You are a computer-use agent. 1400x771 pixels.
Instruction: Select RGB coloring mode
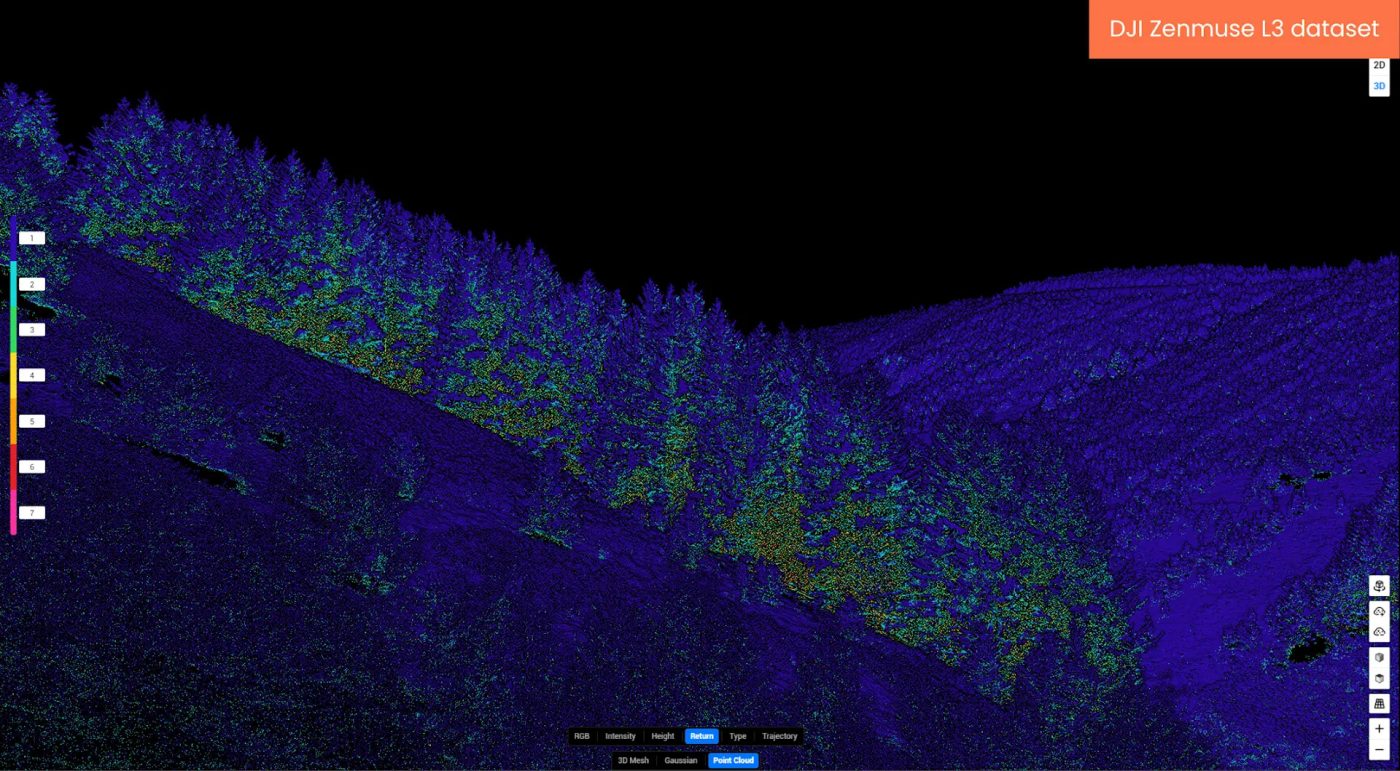pos(581,736)
